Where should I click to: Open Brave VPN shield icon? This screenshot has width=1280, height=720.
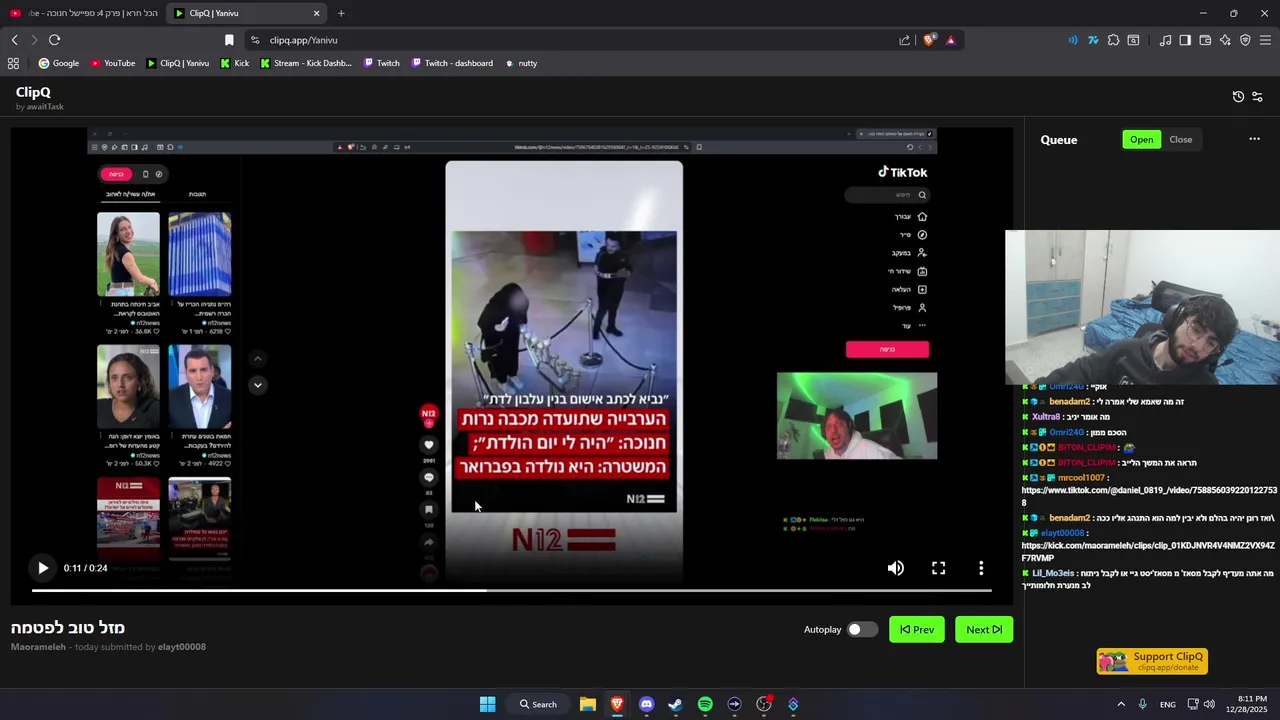point(1245,40)
